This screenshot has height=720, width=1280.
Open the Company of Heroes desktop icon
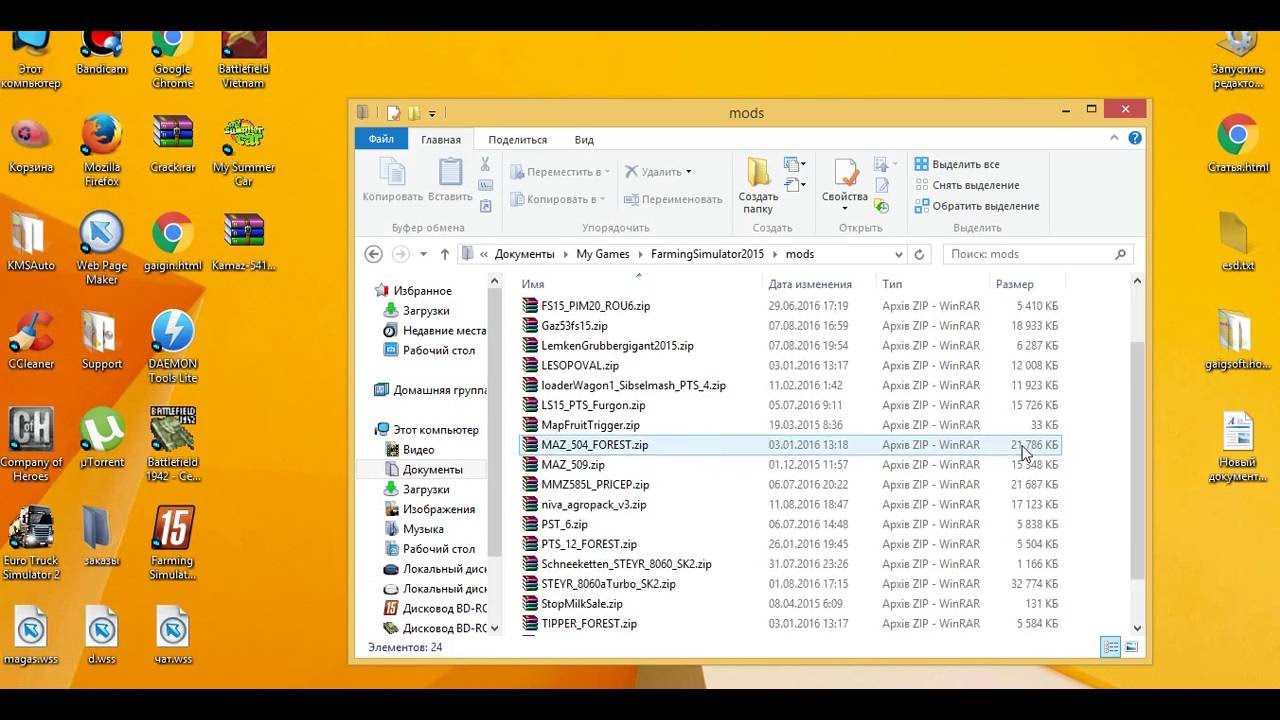[x=31, y=445]
